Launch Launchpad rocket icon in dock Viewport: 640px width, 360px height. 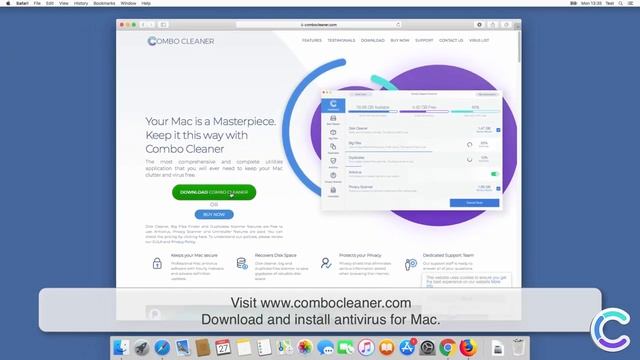[142, 348]
